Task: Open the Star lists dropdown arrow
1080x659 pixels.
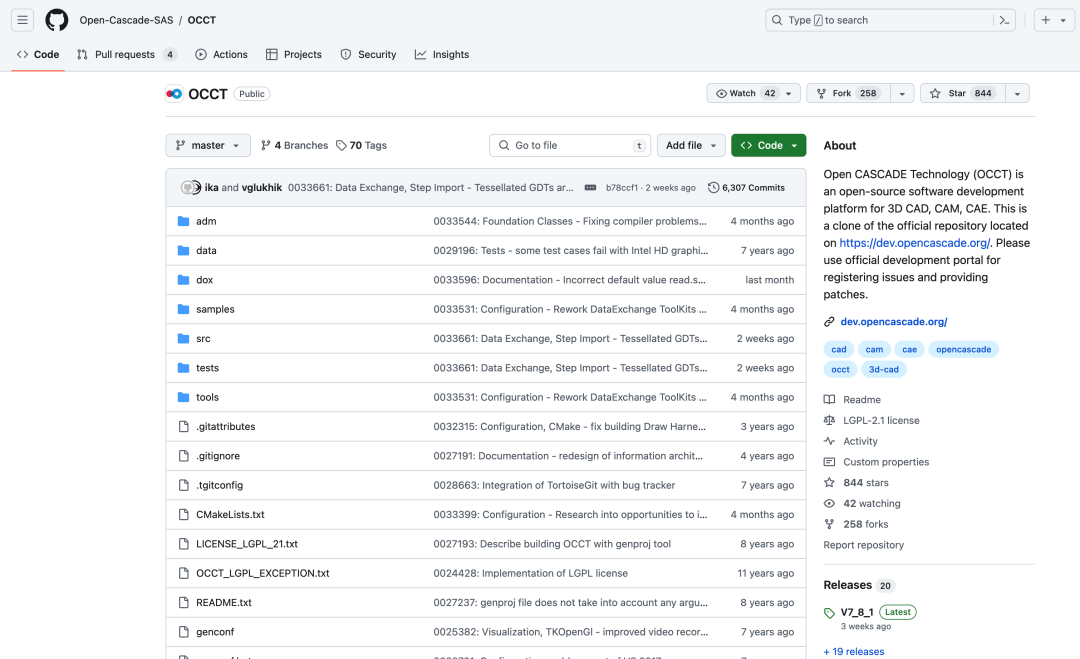Action: 1017,93
